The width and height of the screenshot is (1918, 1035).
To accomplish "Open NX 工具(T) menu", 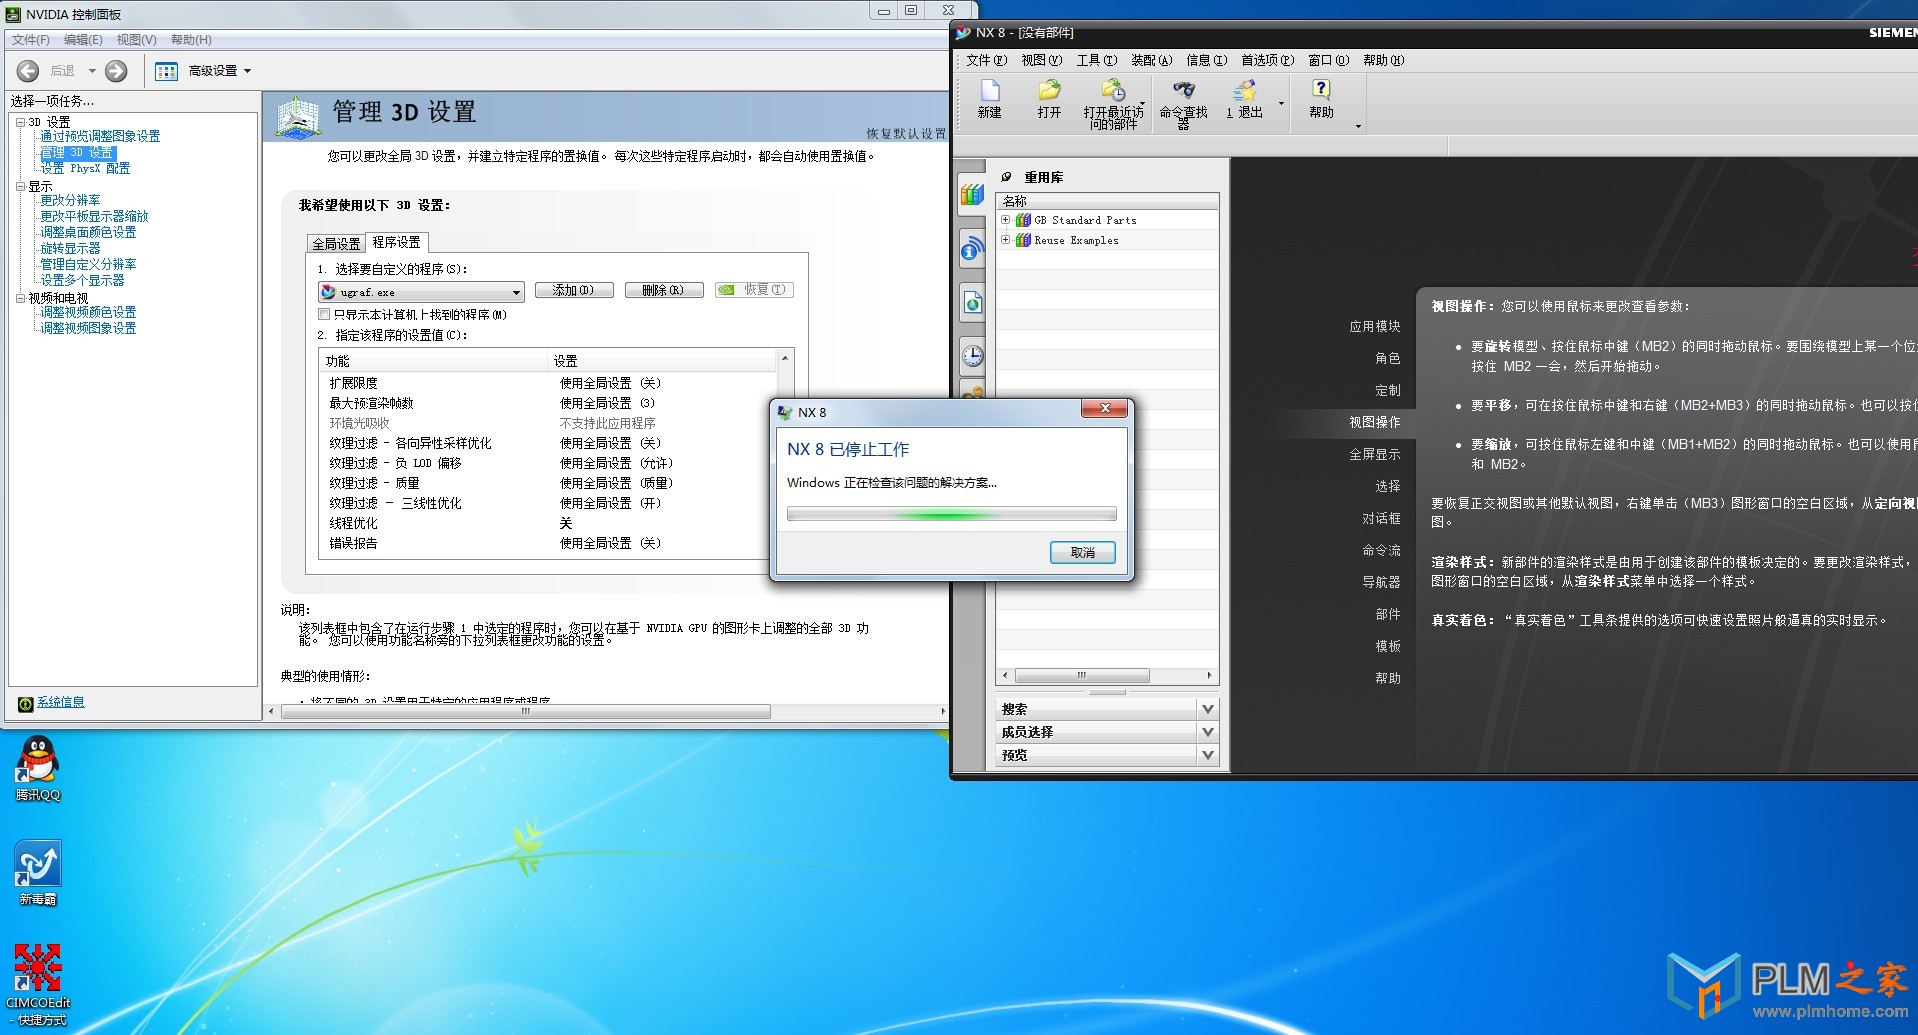I will click(1096, 60).
